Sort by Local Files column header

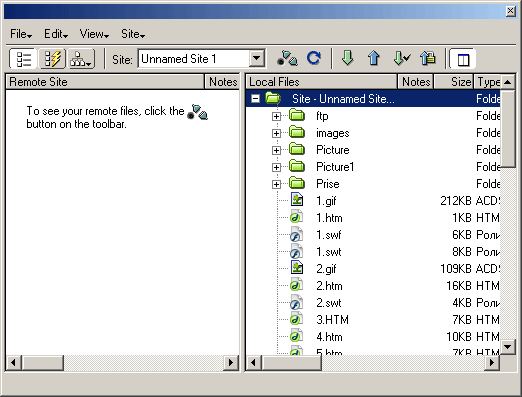[x=322, y=82]
